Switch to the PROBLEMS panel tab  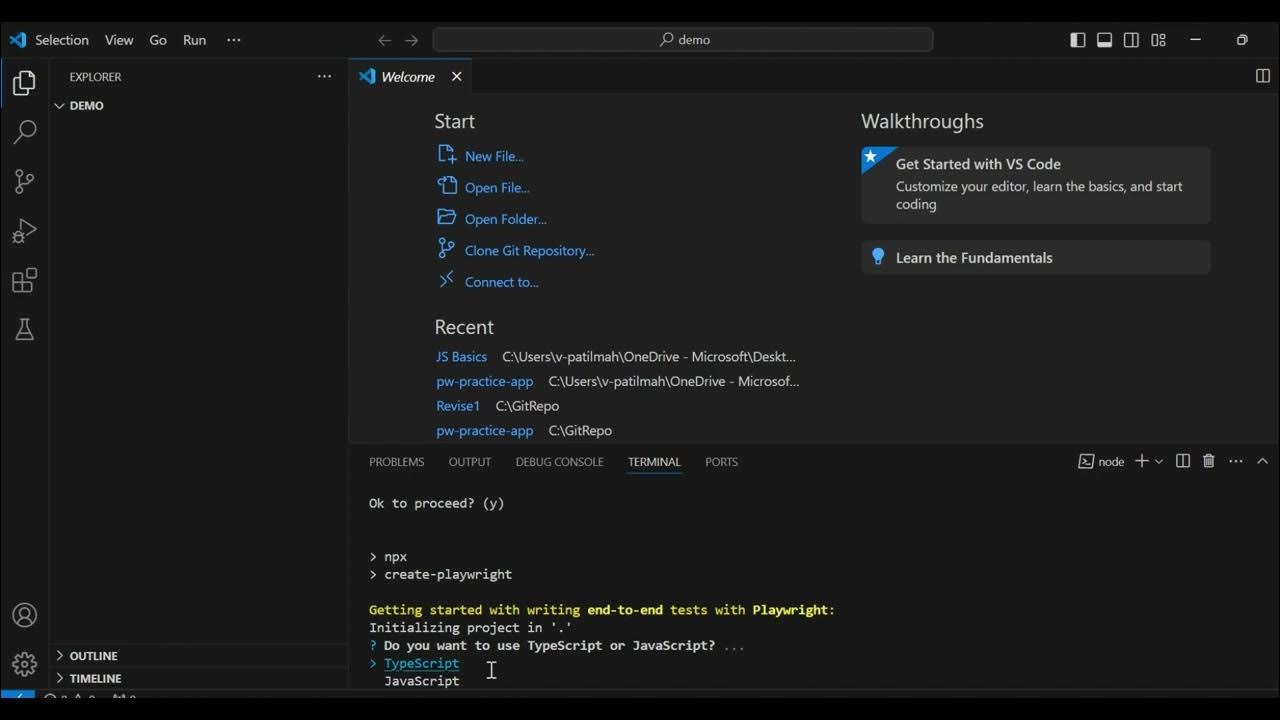point(396,462)
